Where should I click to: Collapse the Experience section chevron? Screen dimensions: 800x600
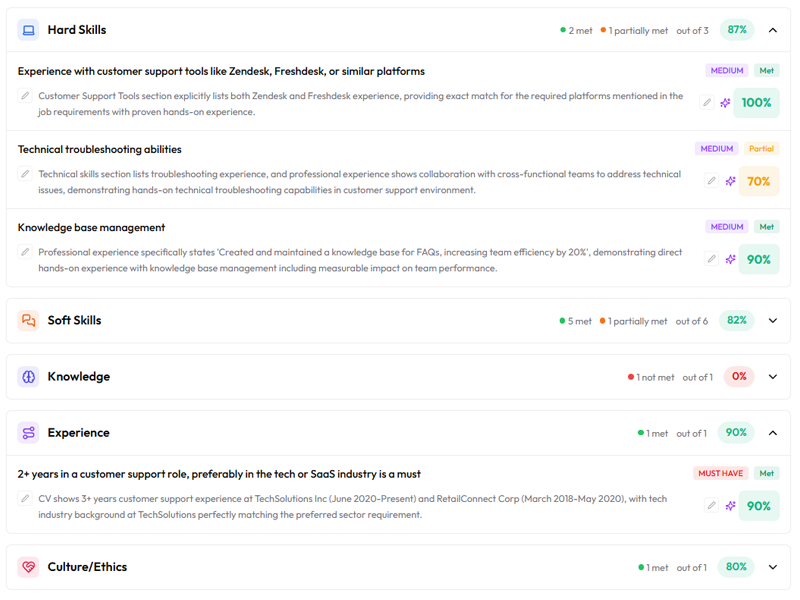point(773,433)
